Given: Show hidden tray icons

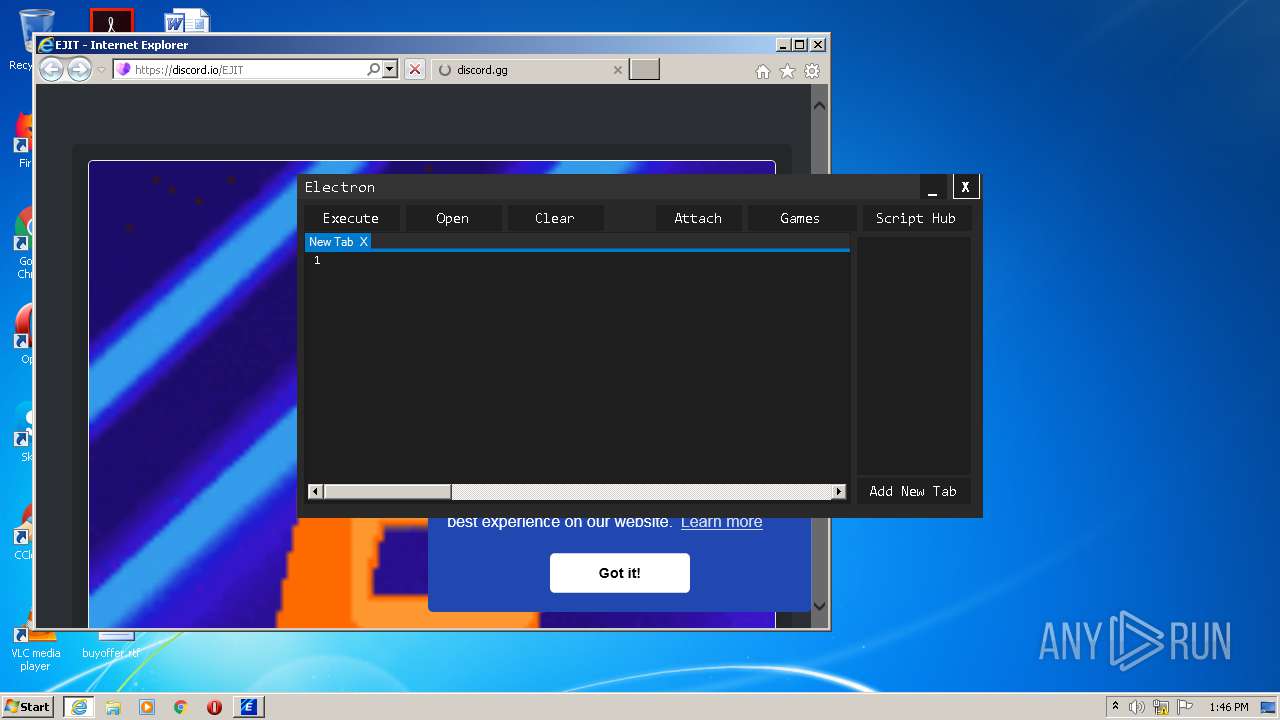Looking at the screenshot, I should (1115, 707).
